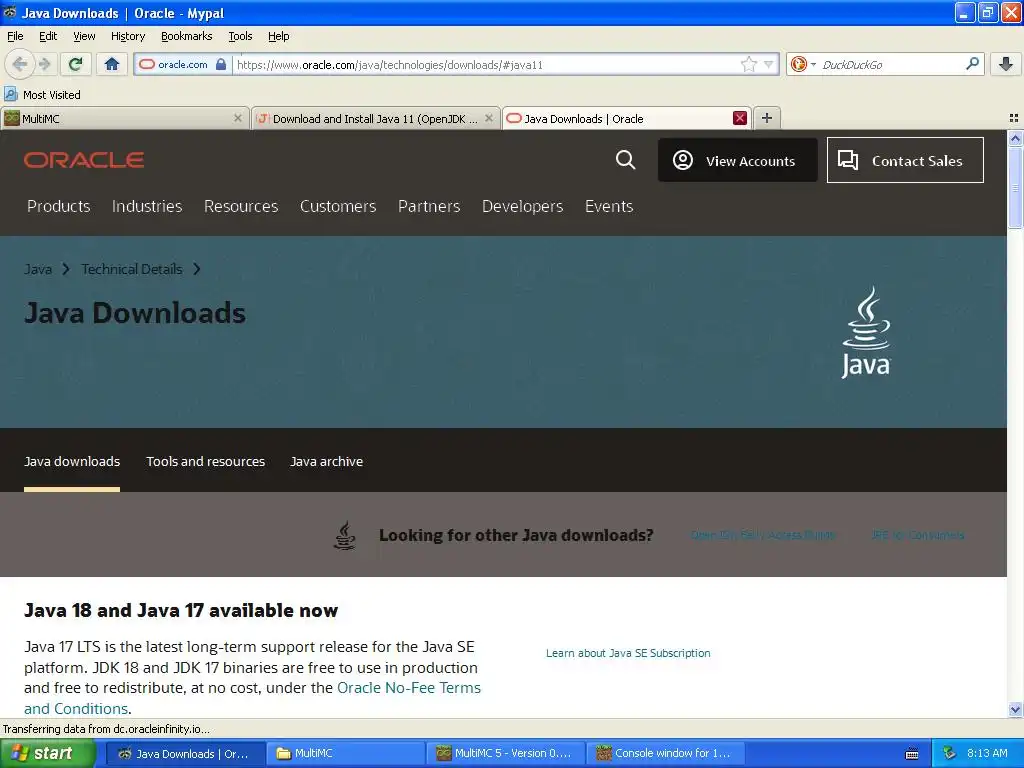Open the Windows start button
This screenshot has height=768, width=1024.
47,754
